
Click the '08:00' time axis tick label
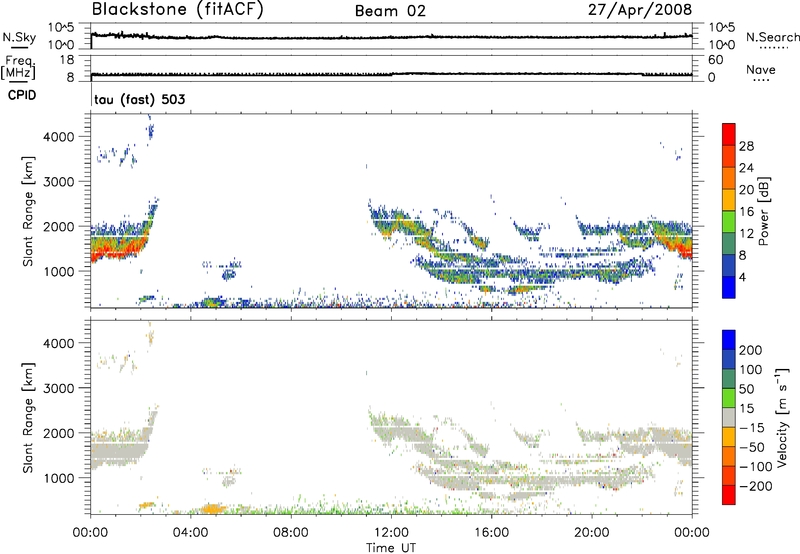[x=291, y=533]
